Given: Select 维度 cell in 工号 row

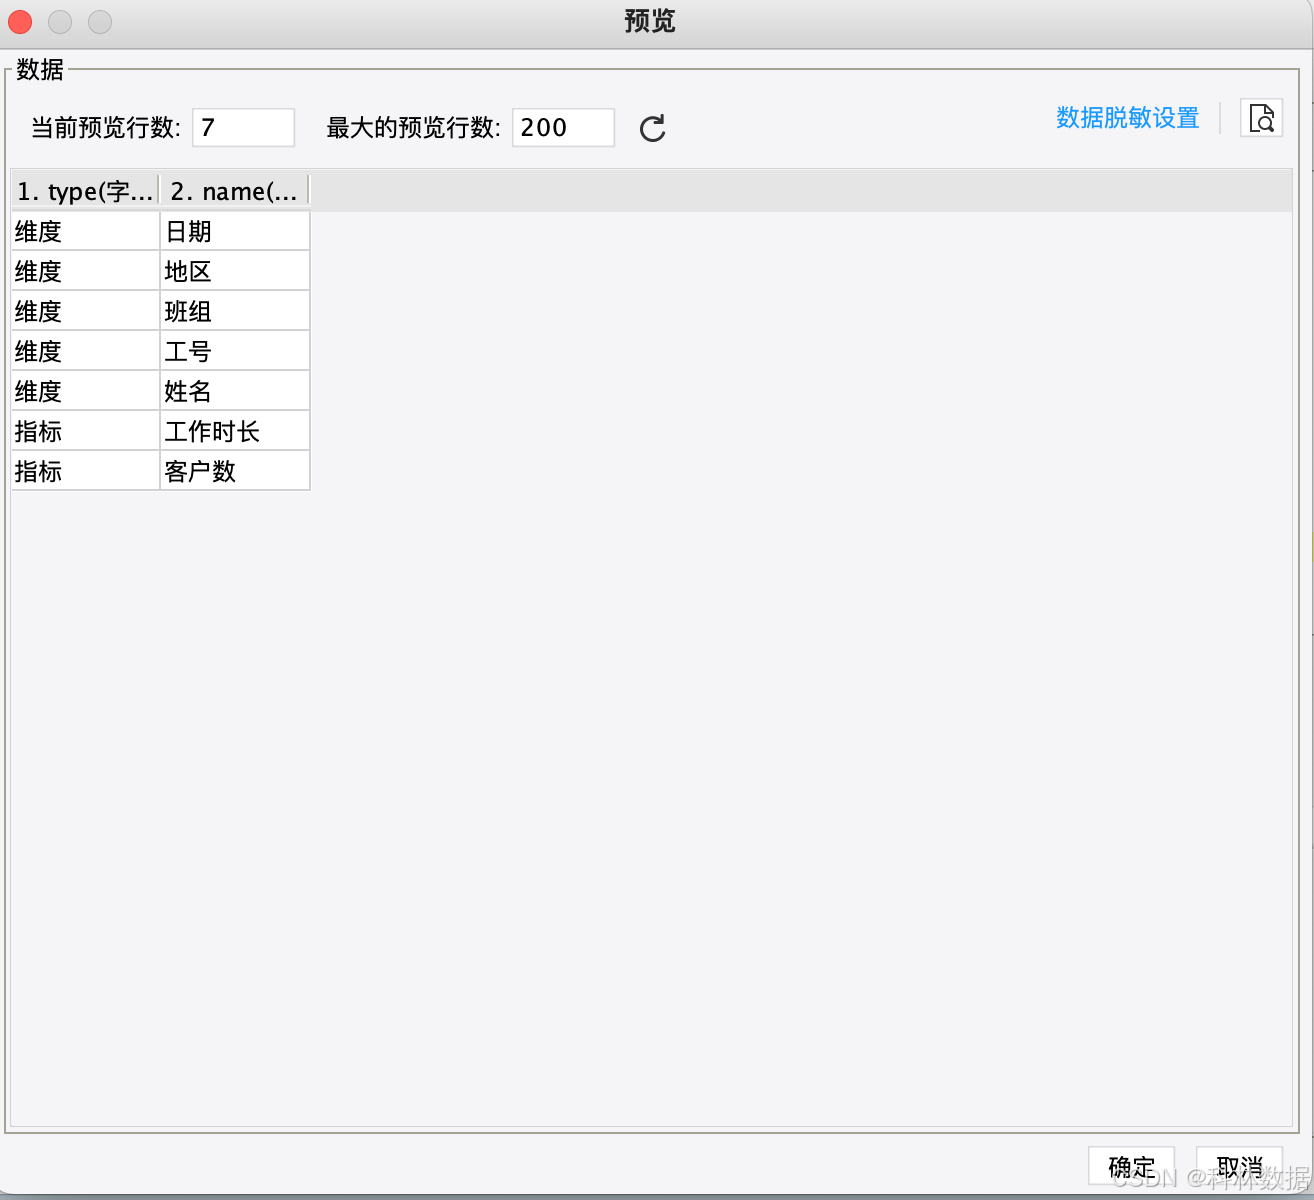Looking at the screenshot, I should [86, 351].
